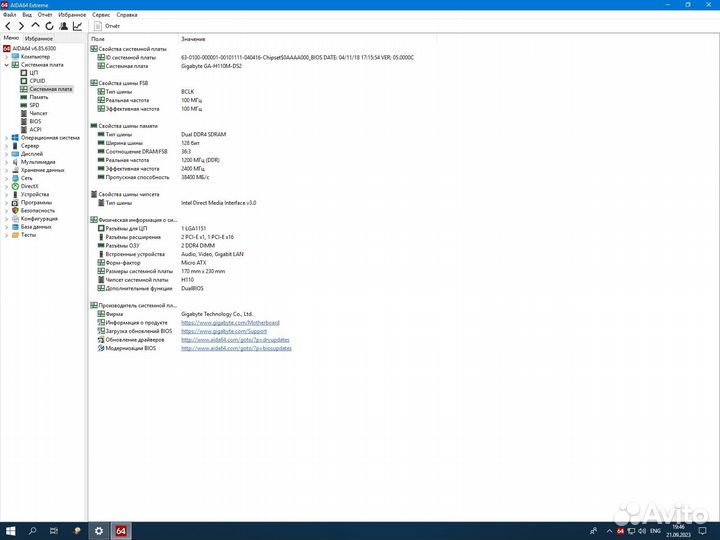Open the Справка menu
The image size is (720, 540).
click(127, 16)
